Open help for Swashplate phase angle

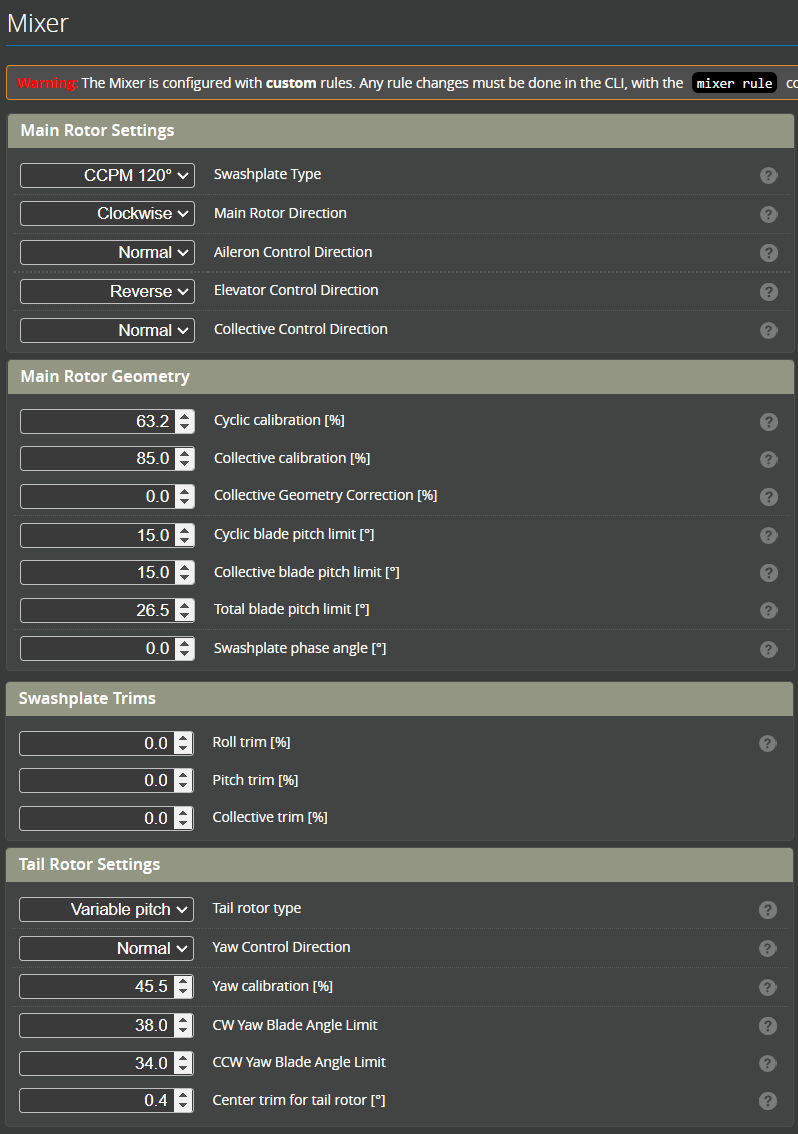point(768,649)
